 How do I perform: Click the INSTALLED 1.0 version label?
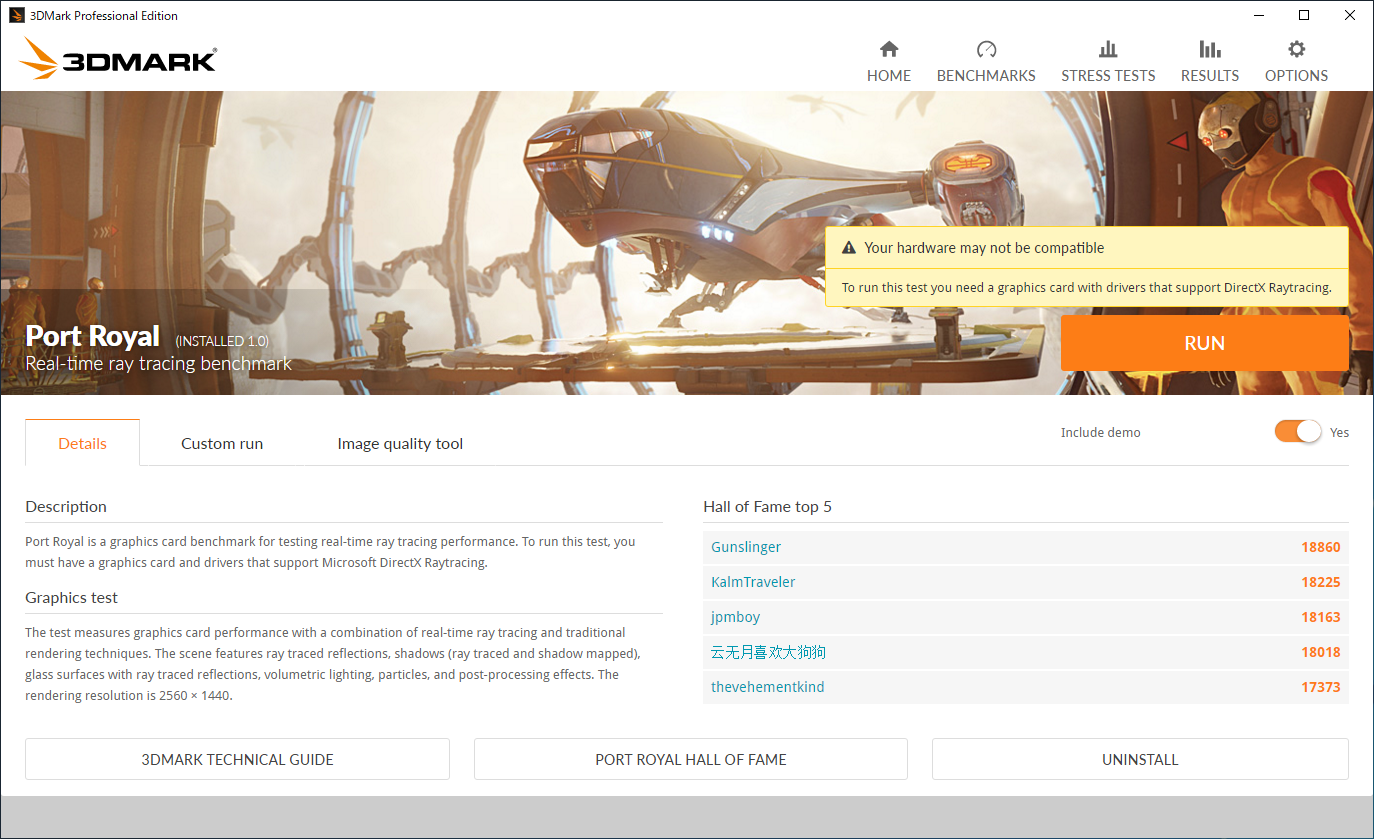click(222, 341)
